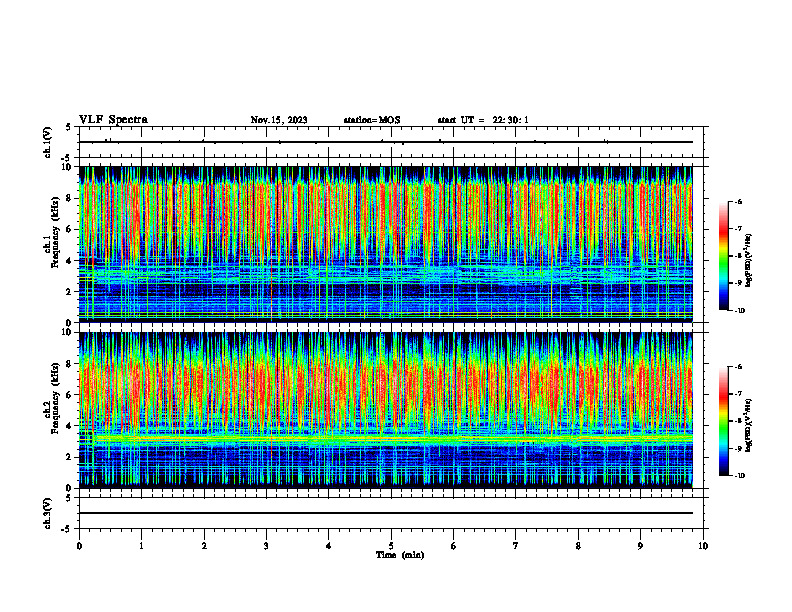792x612 pixels.
Task: Select the ch.1 color scale bar
Action: (x=724, y=256)
